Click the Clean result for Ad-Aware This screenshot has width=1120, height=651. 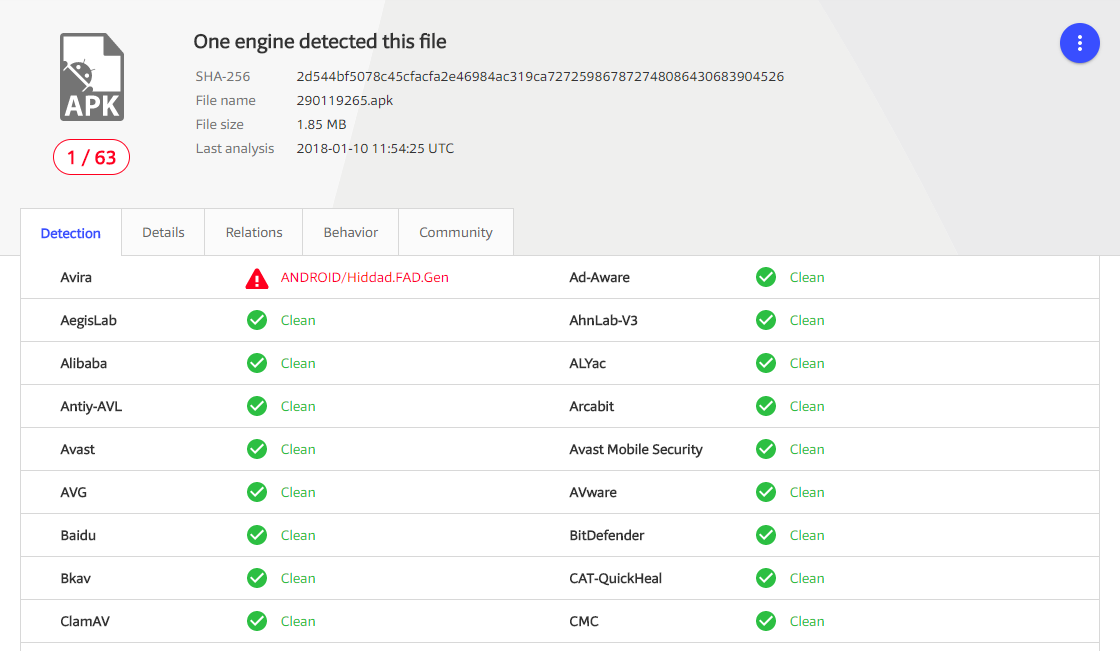pyautogui.click(x=807, y=277)
